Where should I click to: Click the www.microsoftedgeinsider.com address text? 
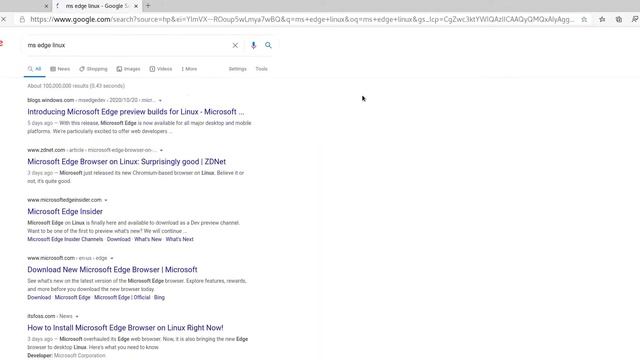(x=64, y=200)
